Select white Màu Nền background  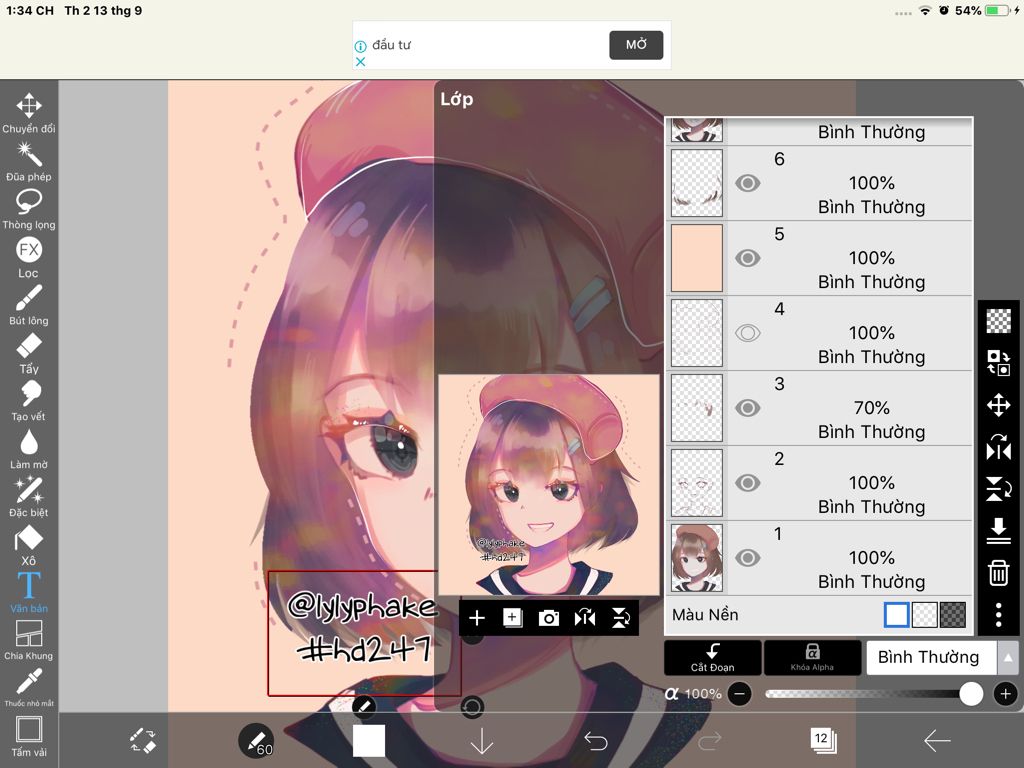point(897,615)
